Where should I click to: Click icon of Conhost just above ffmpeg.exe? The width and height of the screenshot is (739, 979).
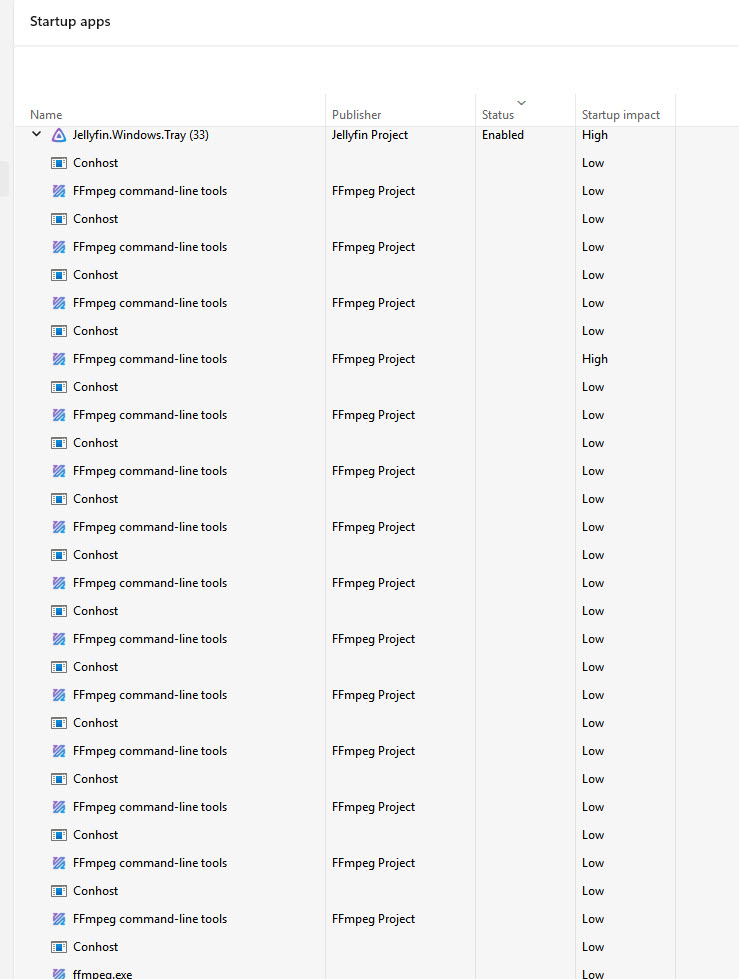[59, 947]
